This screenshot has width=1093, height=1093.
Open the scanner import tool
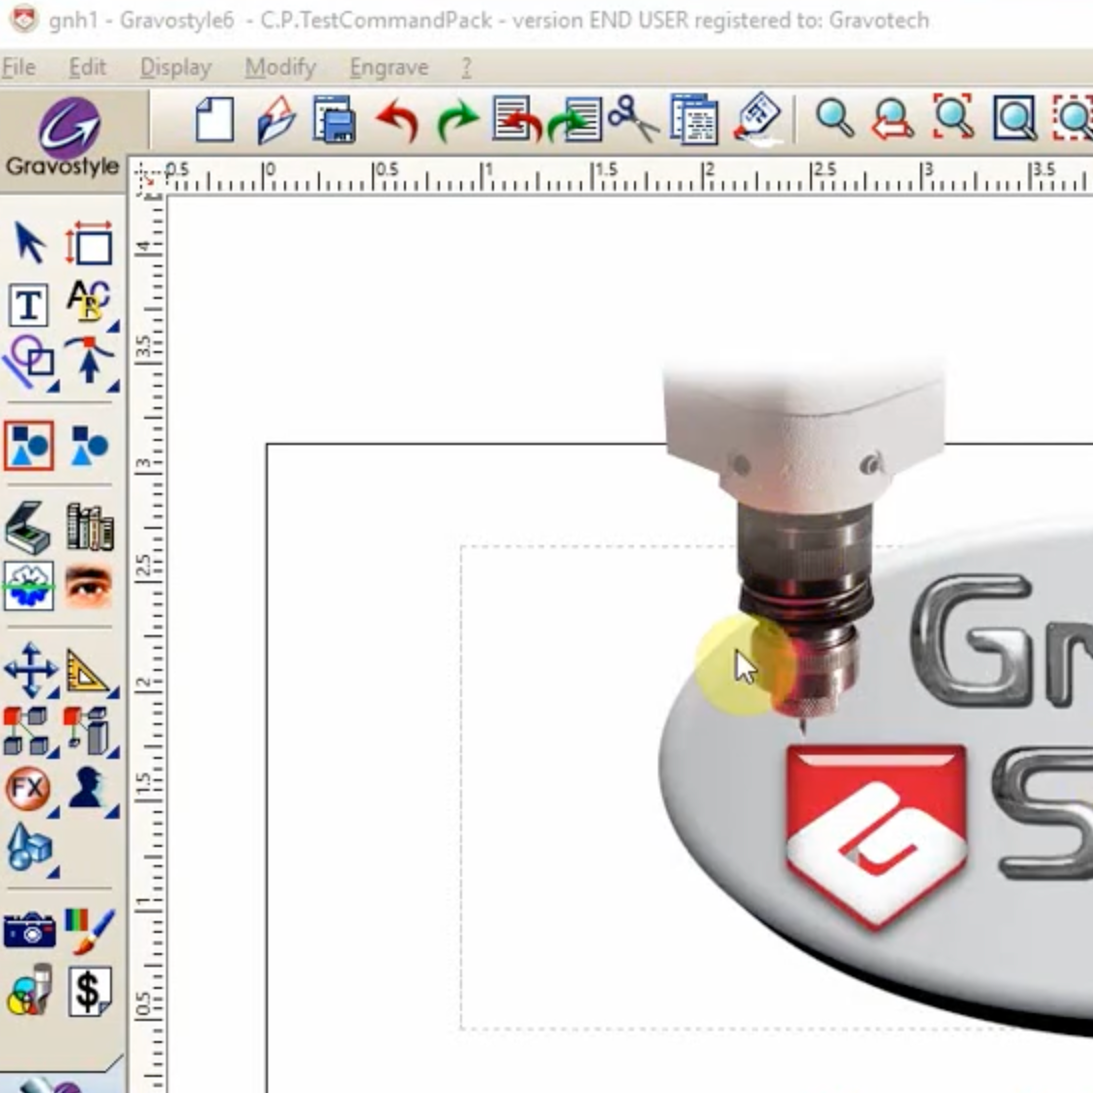(28, 527)
